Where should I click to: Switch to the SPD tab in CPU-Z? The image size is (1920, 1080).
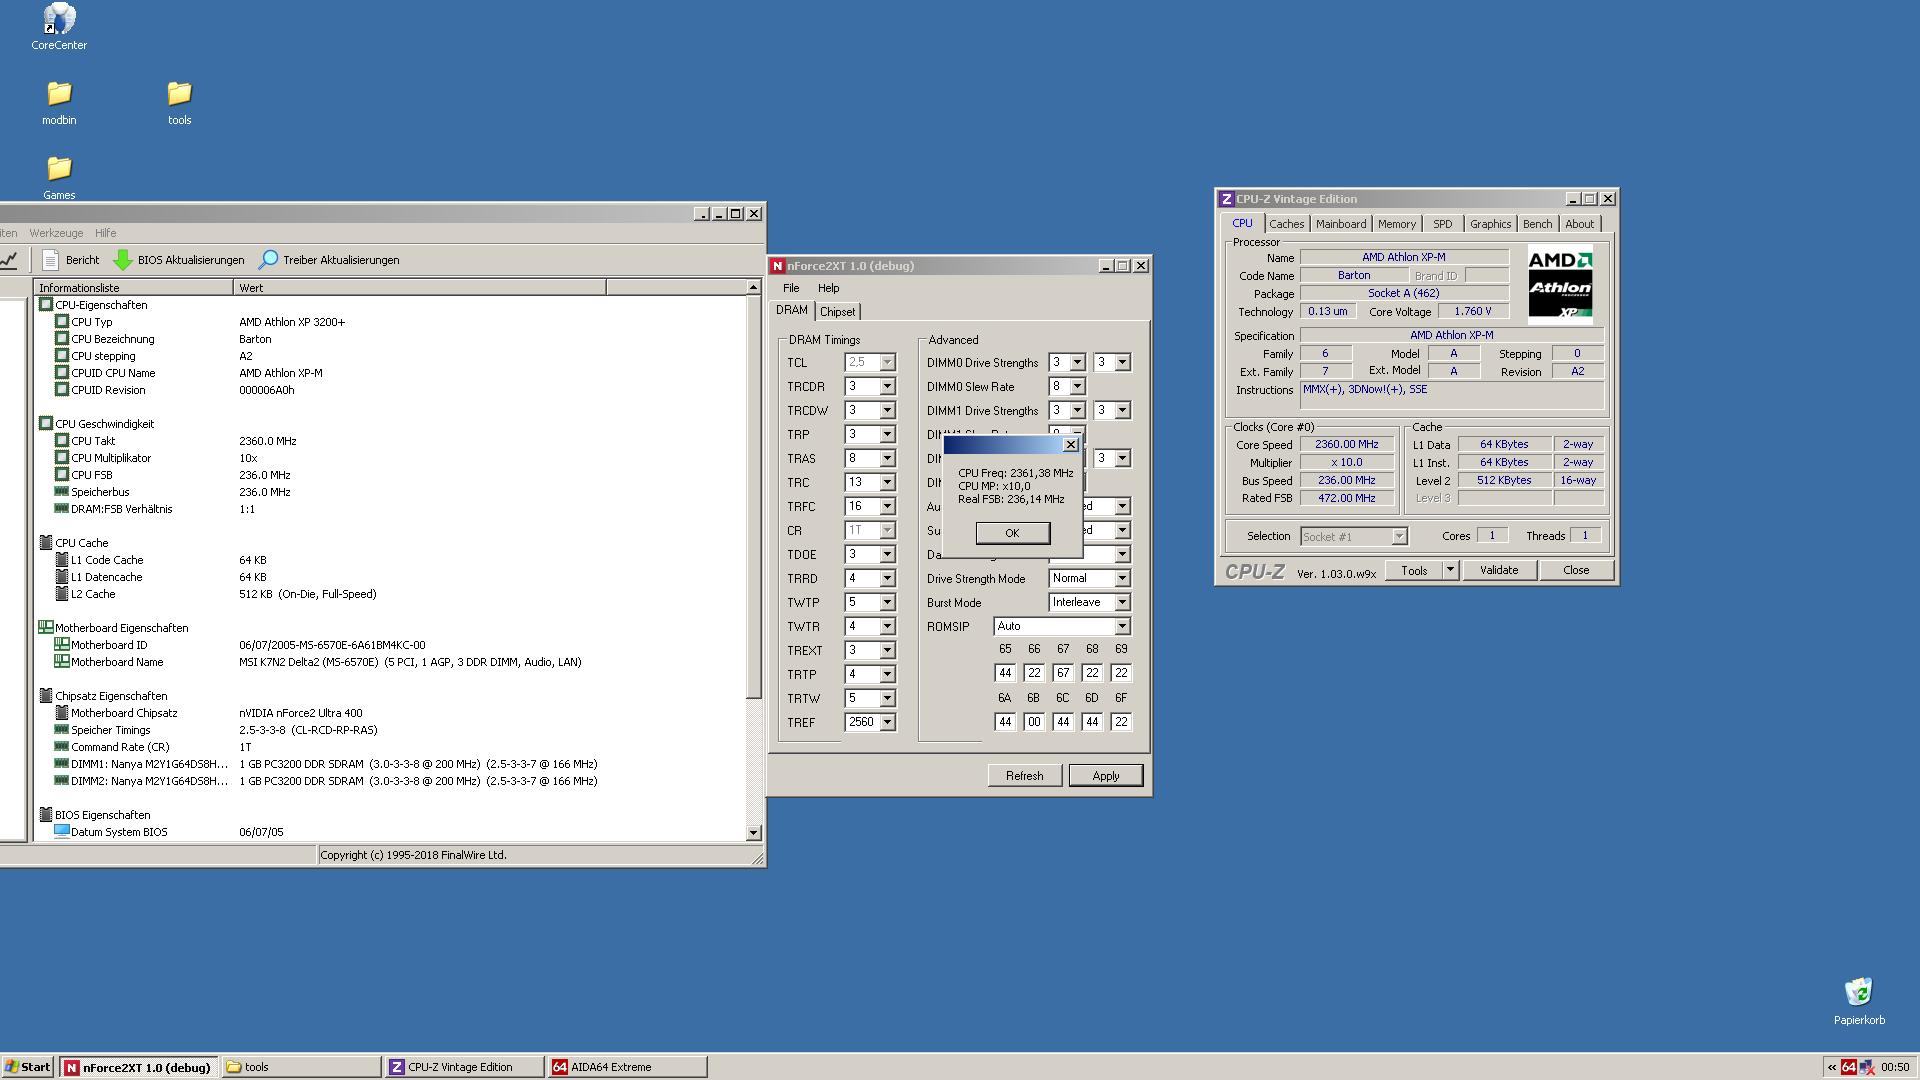coord(1442,224)
